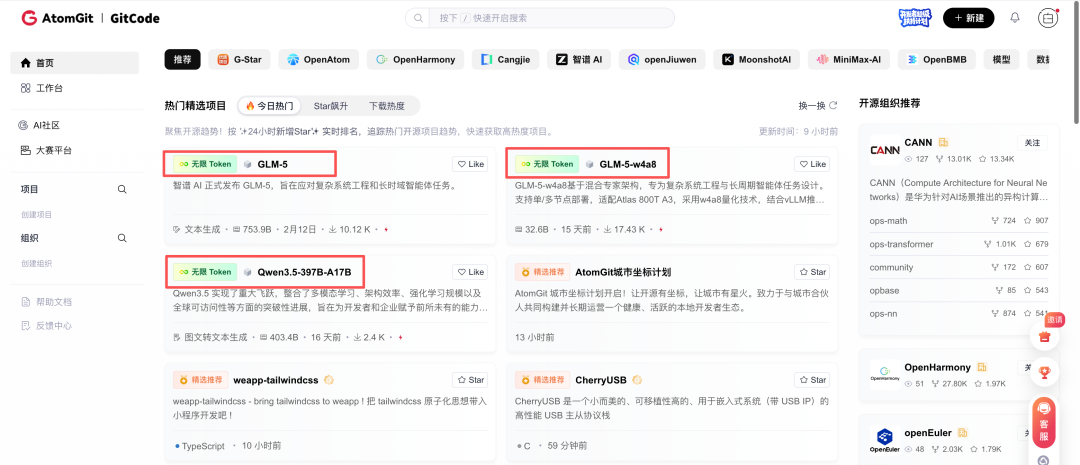Screen dimensions: 1080x465
Task: Open the user avatar menu
Action: point(1048,19)
